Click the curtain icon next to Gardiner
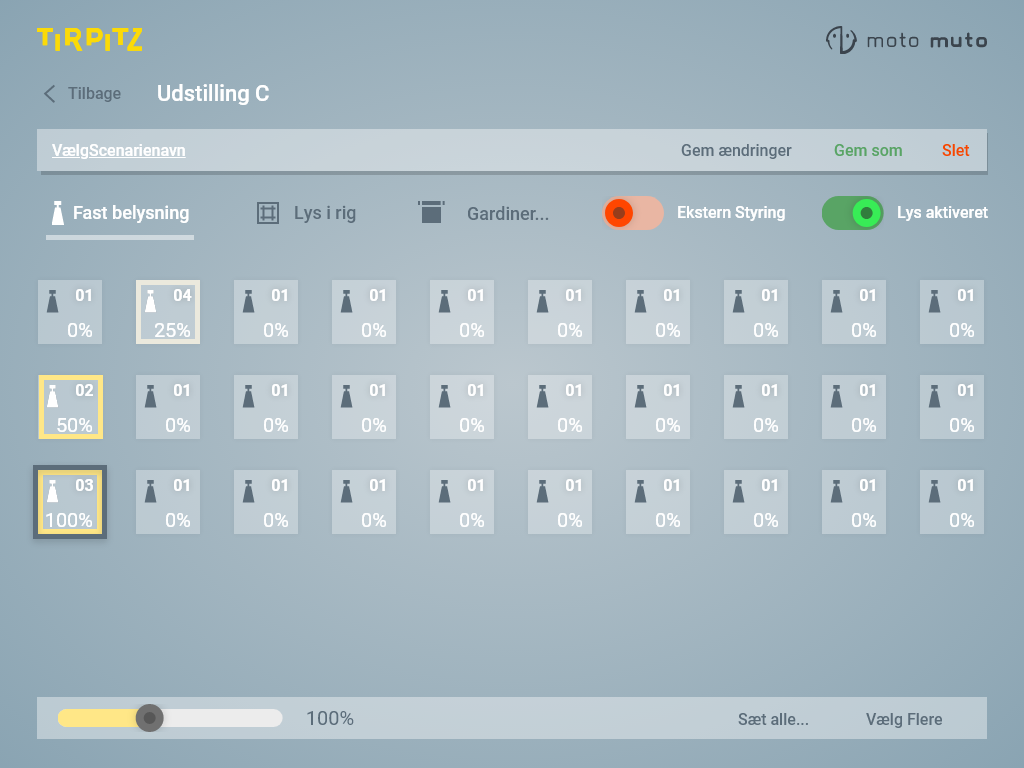Screen dimensions: 1024x768 point(431,213)
